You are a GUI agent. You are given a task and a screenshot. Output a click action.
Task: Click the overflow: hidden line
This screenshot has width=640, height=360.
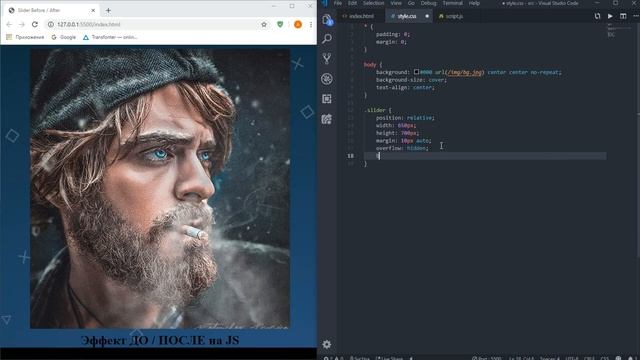tap(402, 148)
